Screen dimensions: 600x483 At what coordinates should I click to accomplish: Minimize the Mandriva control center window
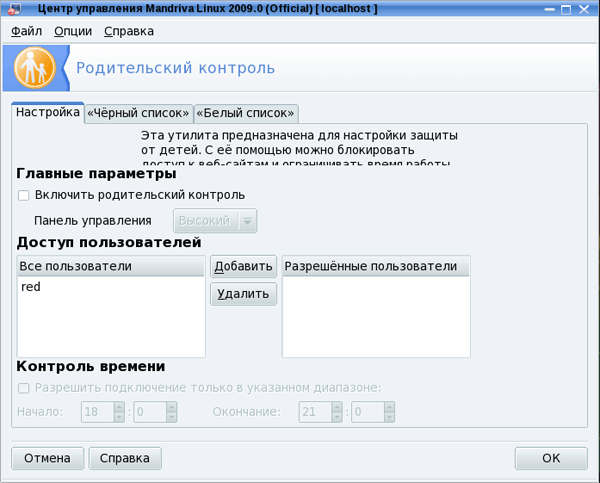coord(549,9)
